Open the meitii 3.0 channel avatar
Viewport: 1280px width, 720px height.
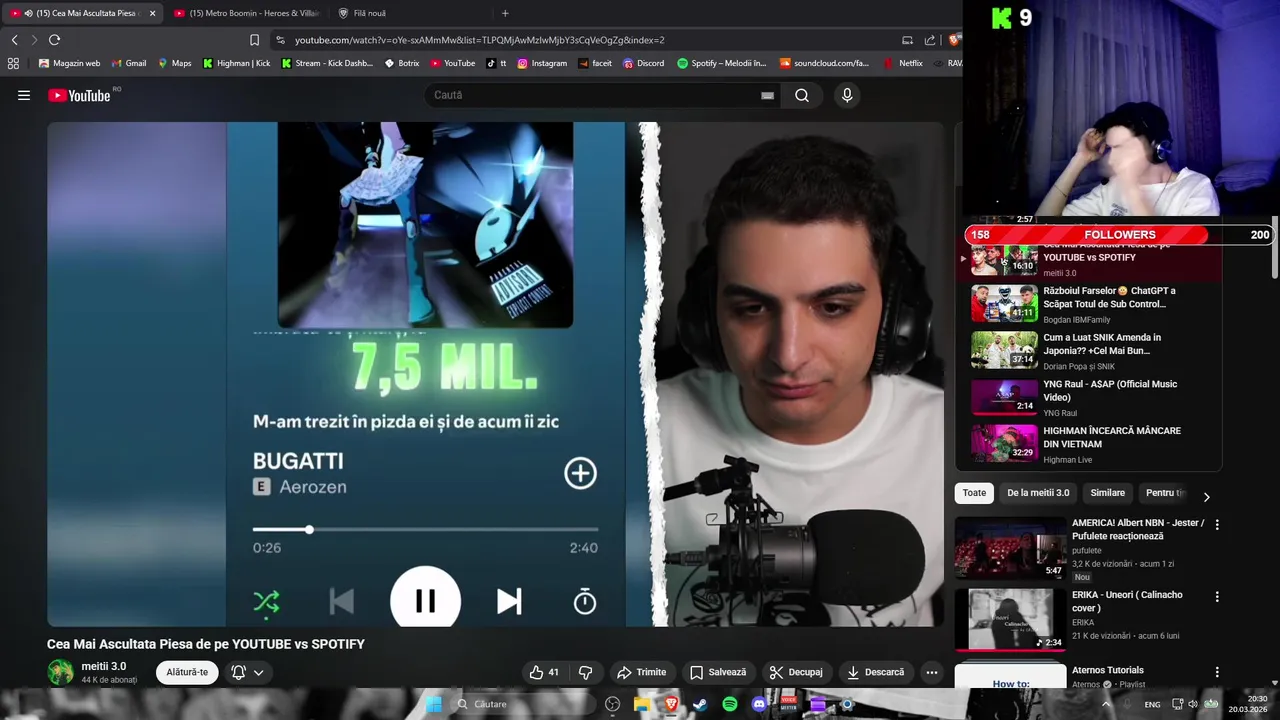point(61,672)
